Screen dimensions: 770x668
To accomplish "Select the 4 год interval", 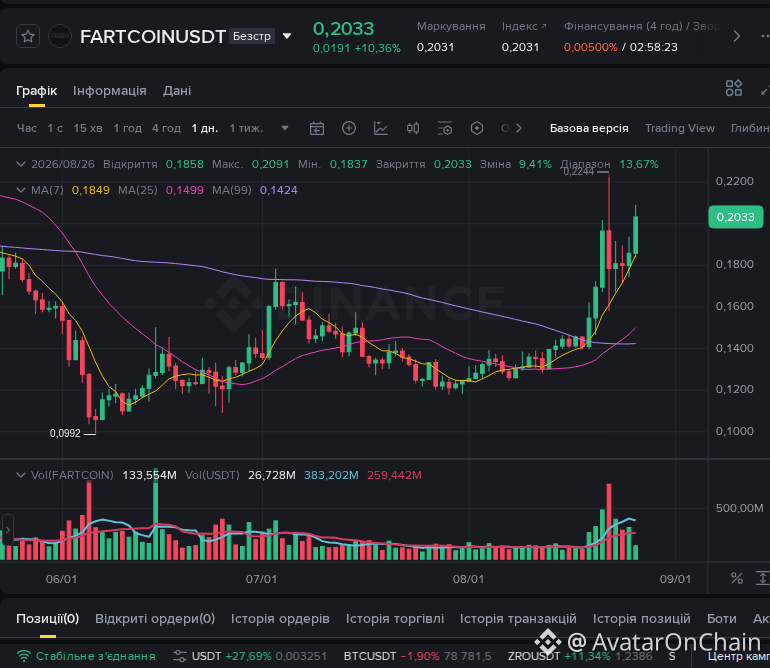I will point(166,128).
